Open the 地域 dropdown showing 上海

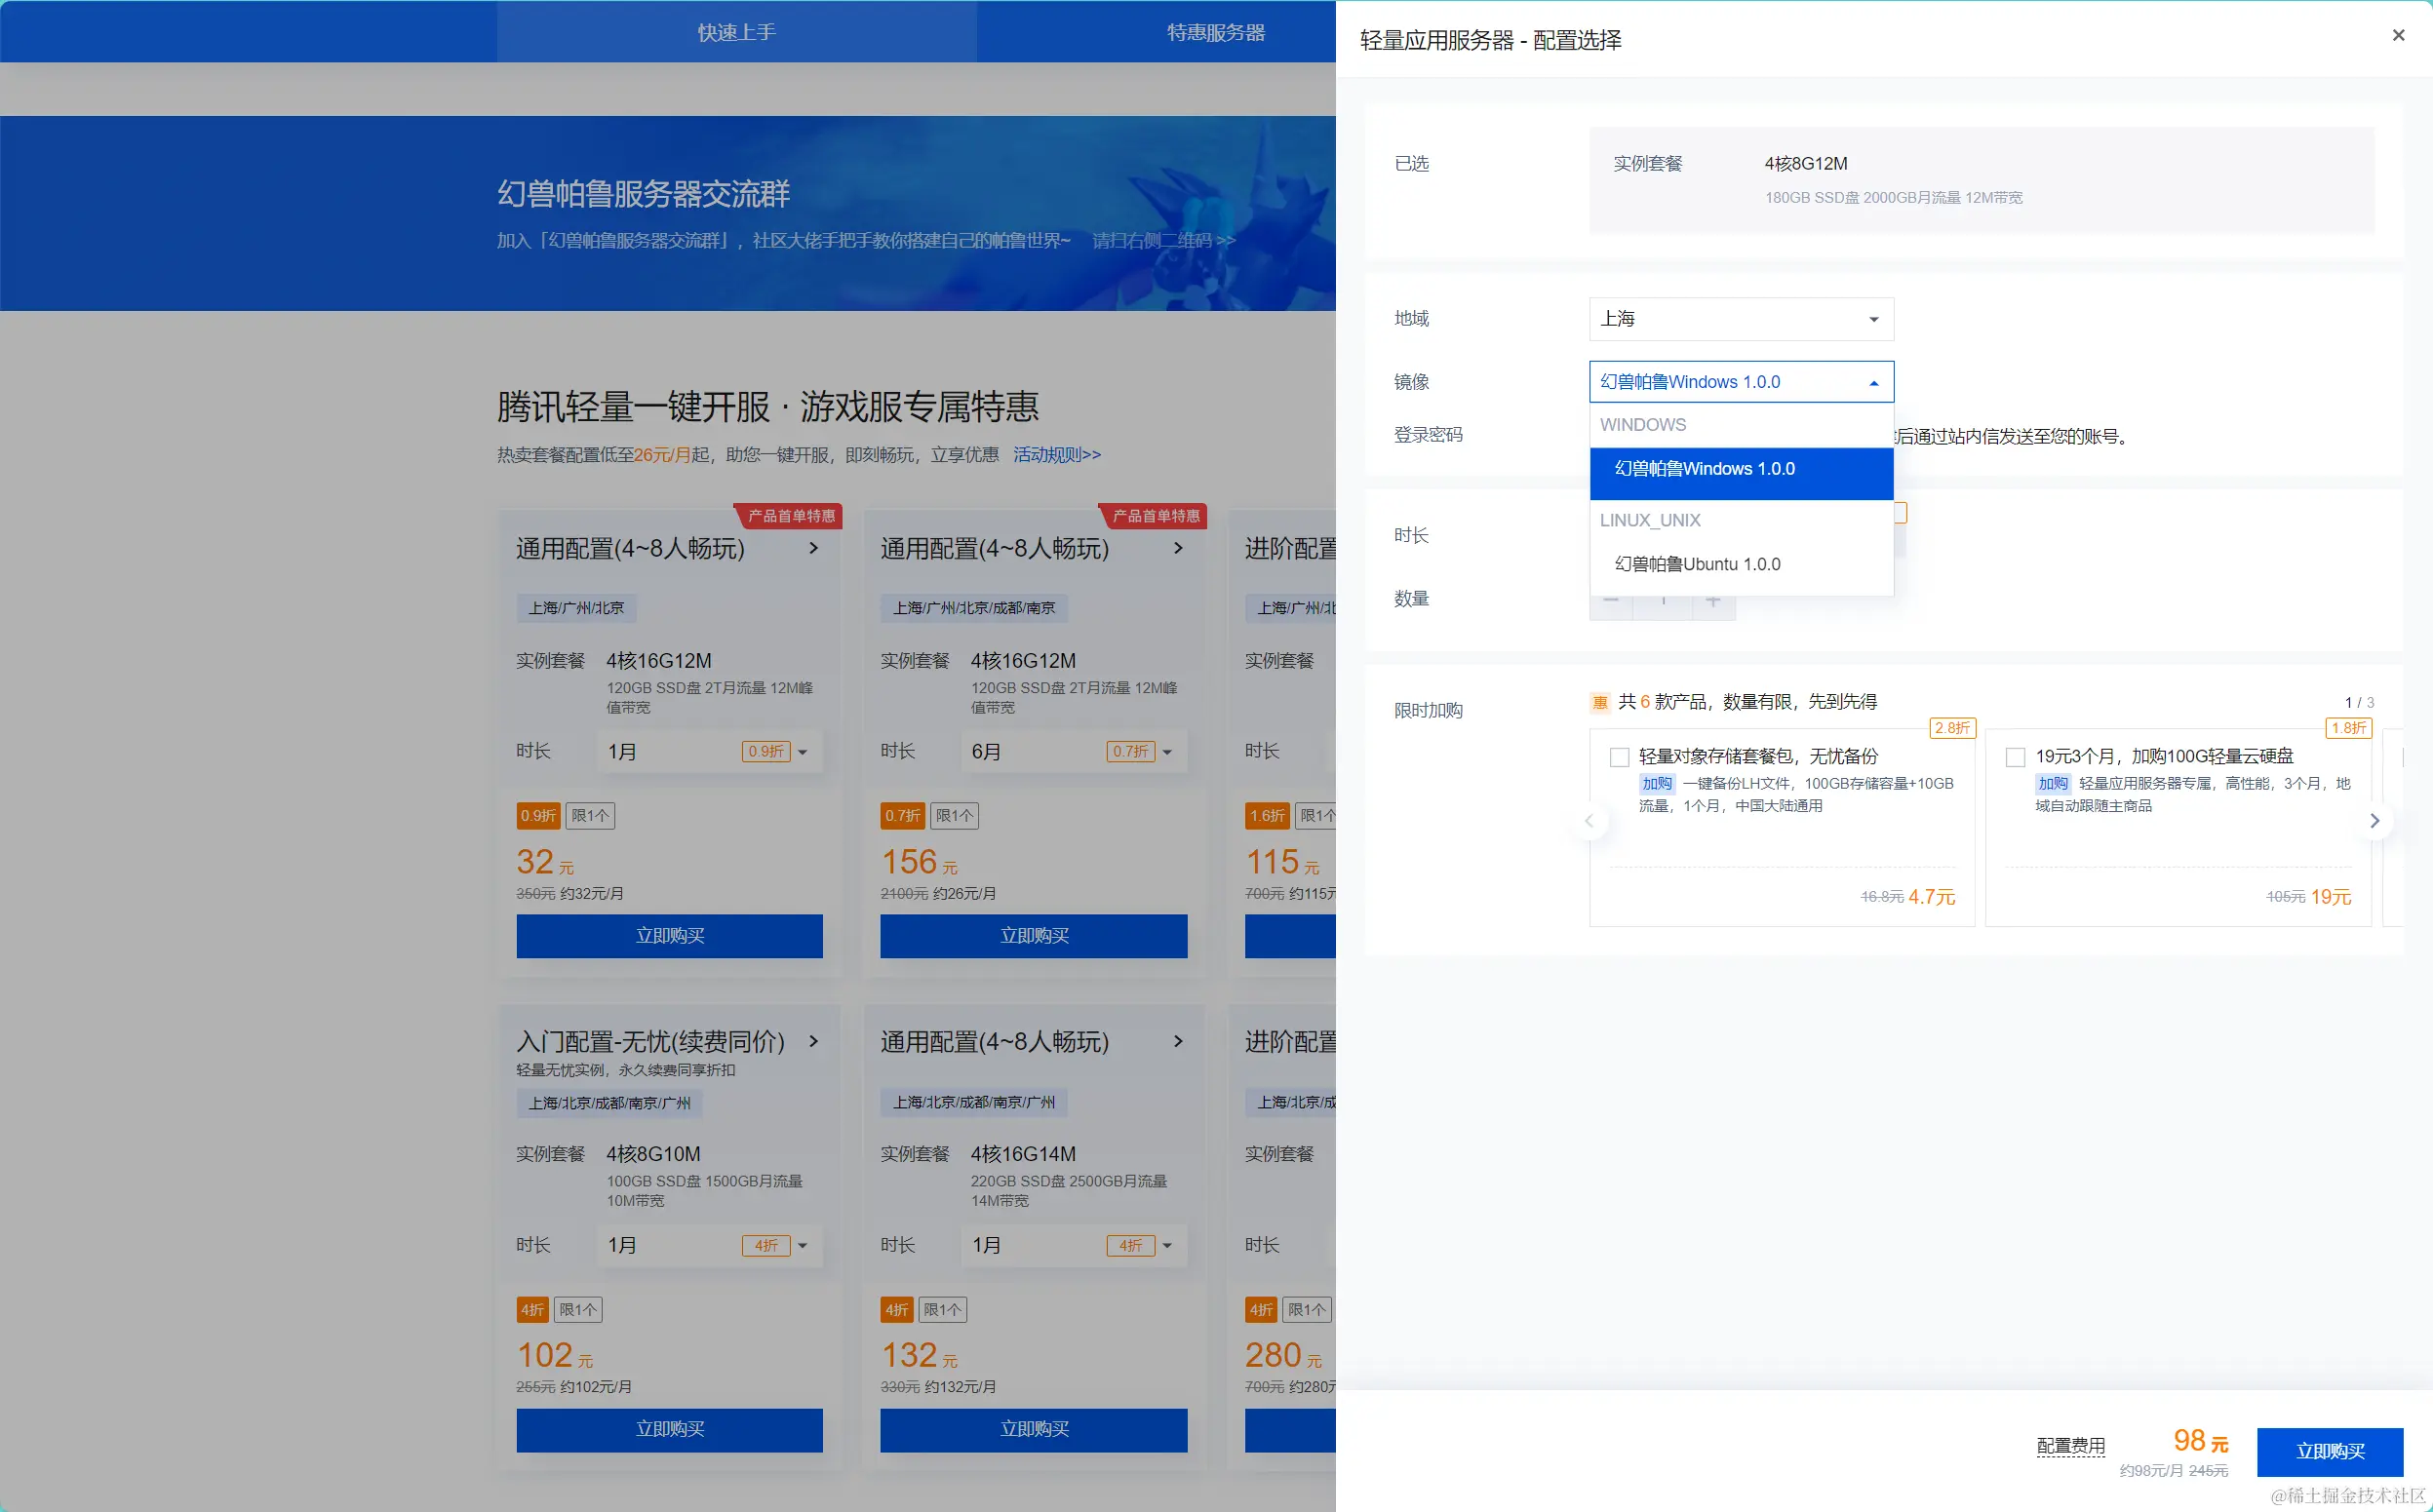(1740, 319)
